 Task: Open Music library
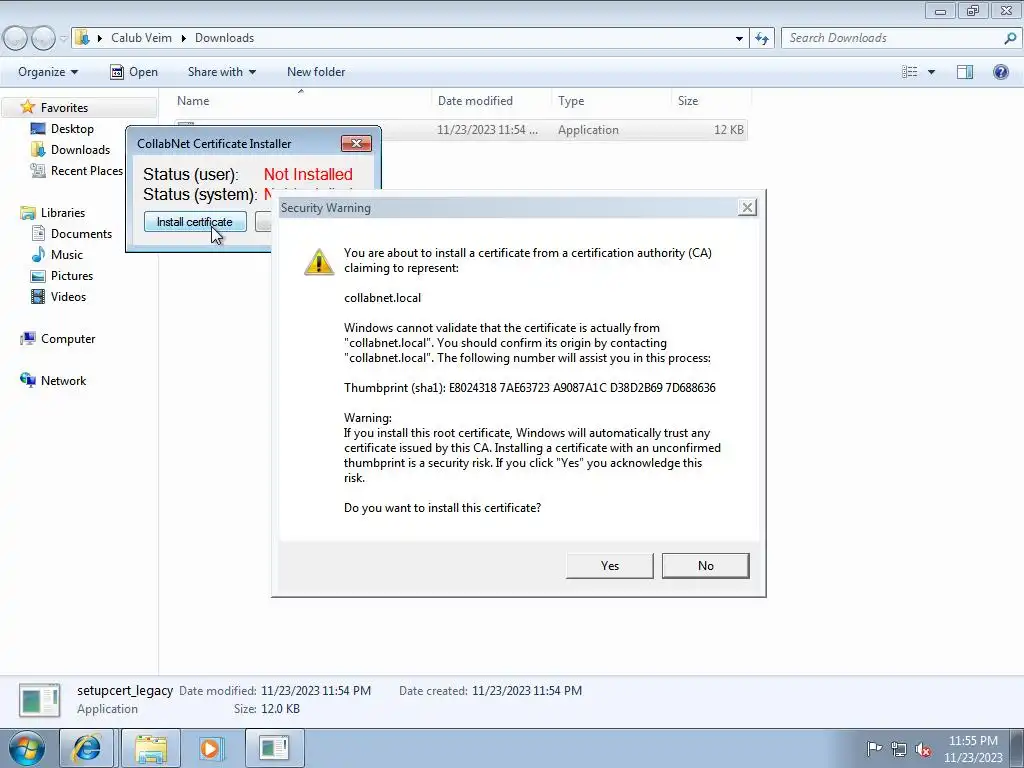tap(67, 255)
